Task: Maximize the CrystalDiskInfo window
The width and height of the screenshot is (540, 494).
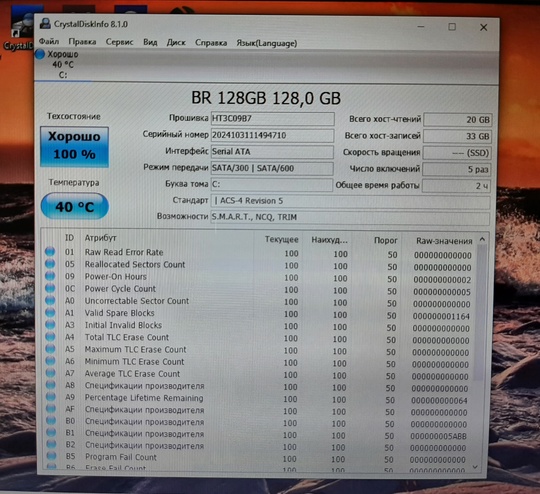Action: [x=452, y=27]
